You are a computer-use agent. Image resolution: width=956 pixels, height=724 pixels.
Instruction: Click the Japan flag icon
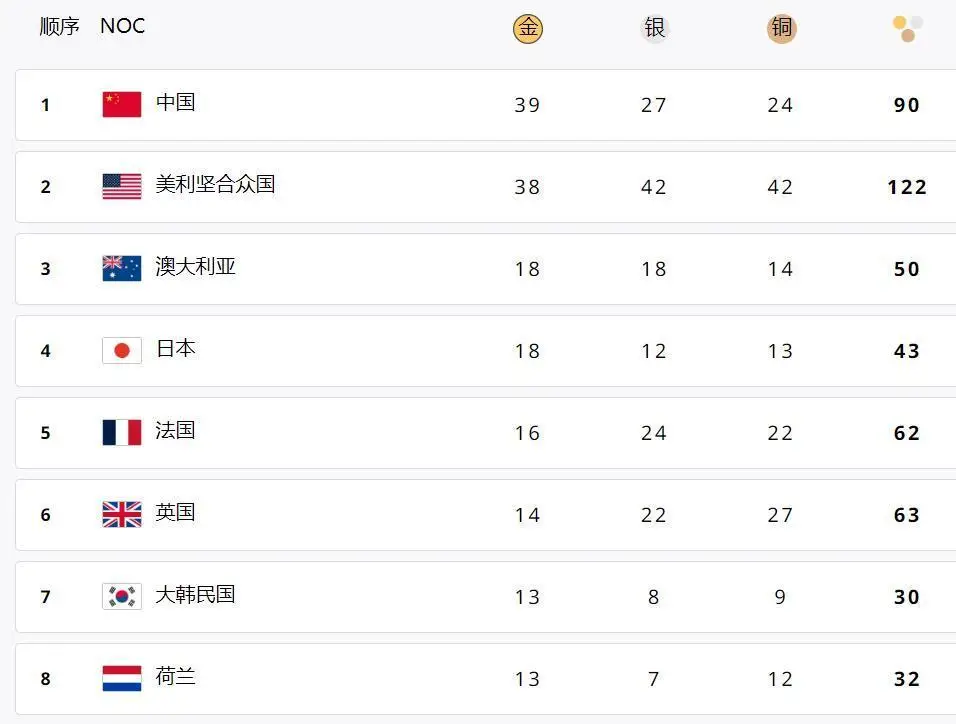click(x=122, y=351)
